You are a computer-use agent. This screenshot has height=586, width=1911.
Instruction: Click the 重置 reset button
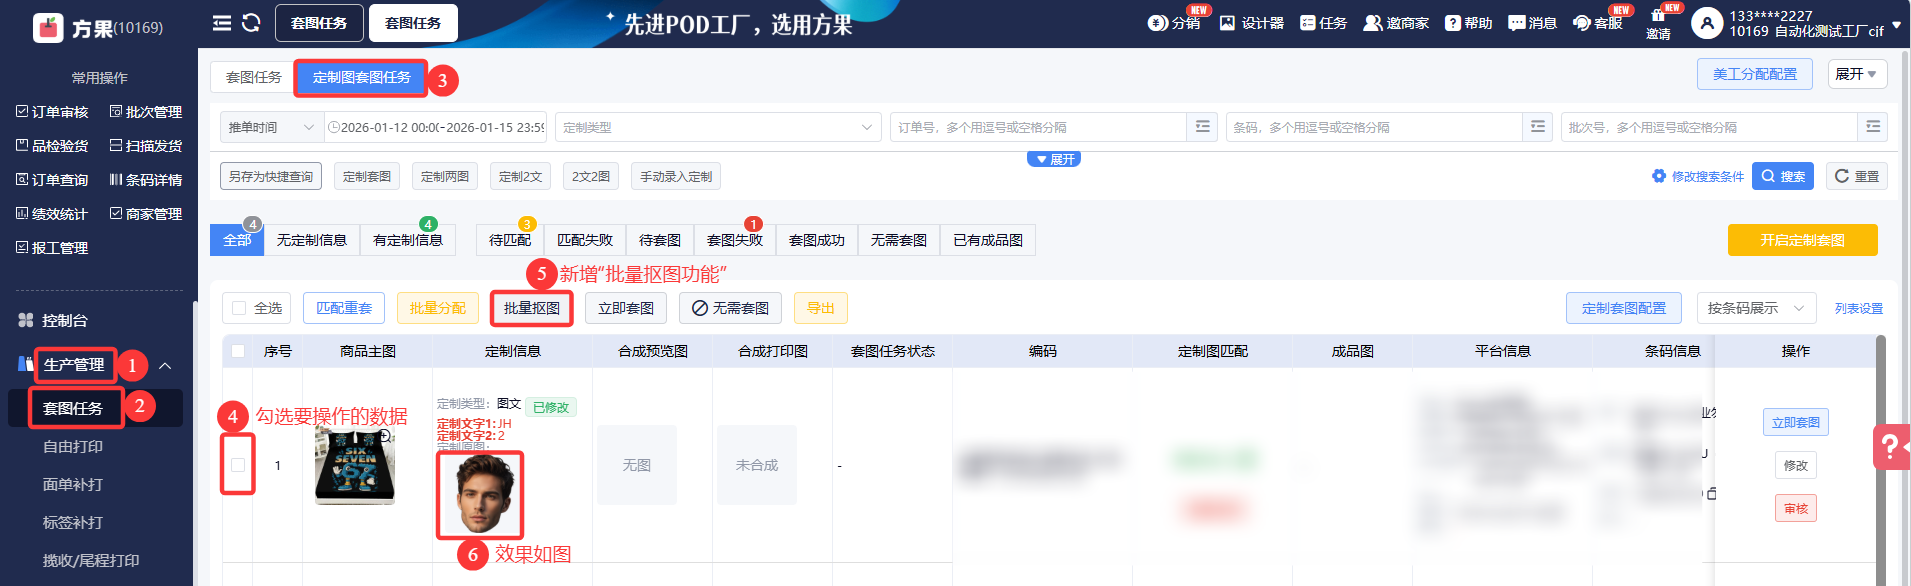[1857, 176]
